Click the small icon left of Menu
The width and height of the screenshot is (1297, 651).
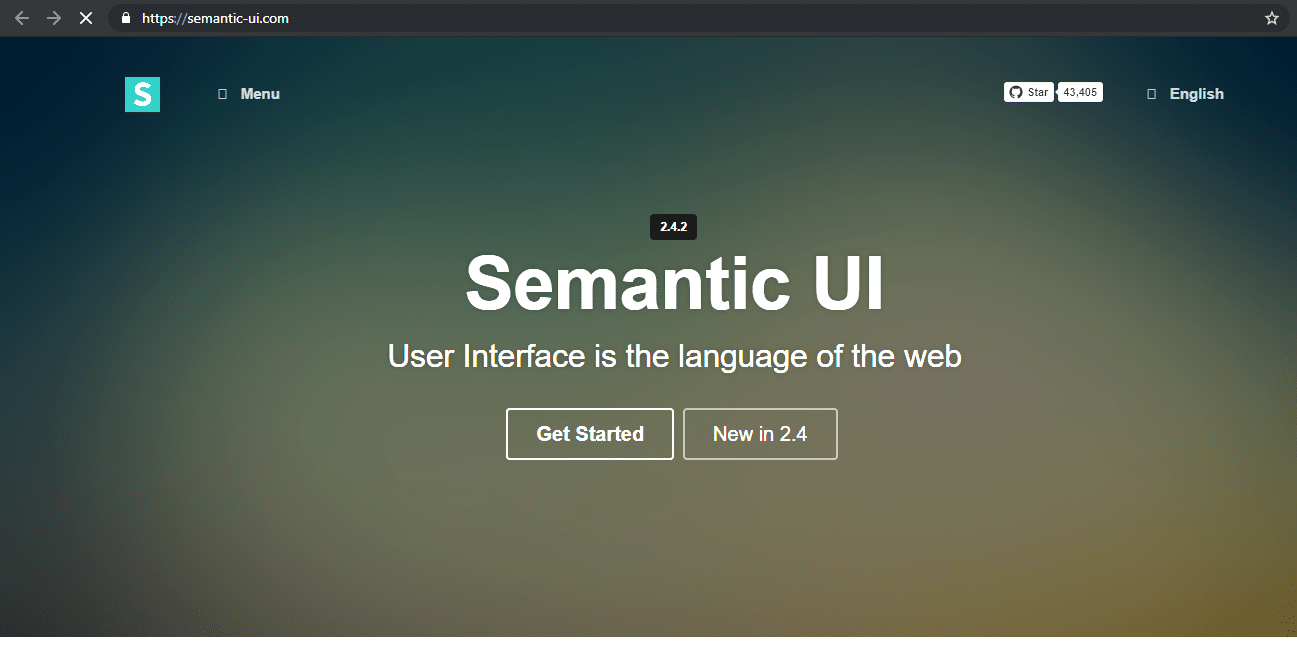[x=222, y=94]
